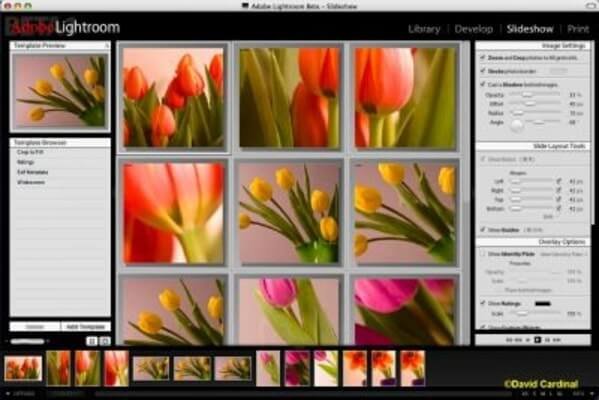This screenshot has height=400, width=599.
Task: Select the Widescreen template in Template Browser
Action: point(31,182)
